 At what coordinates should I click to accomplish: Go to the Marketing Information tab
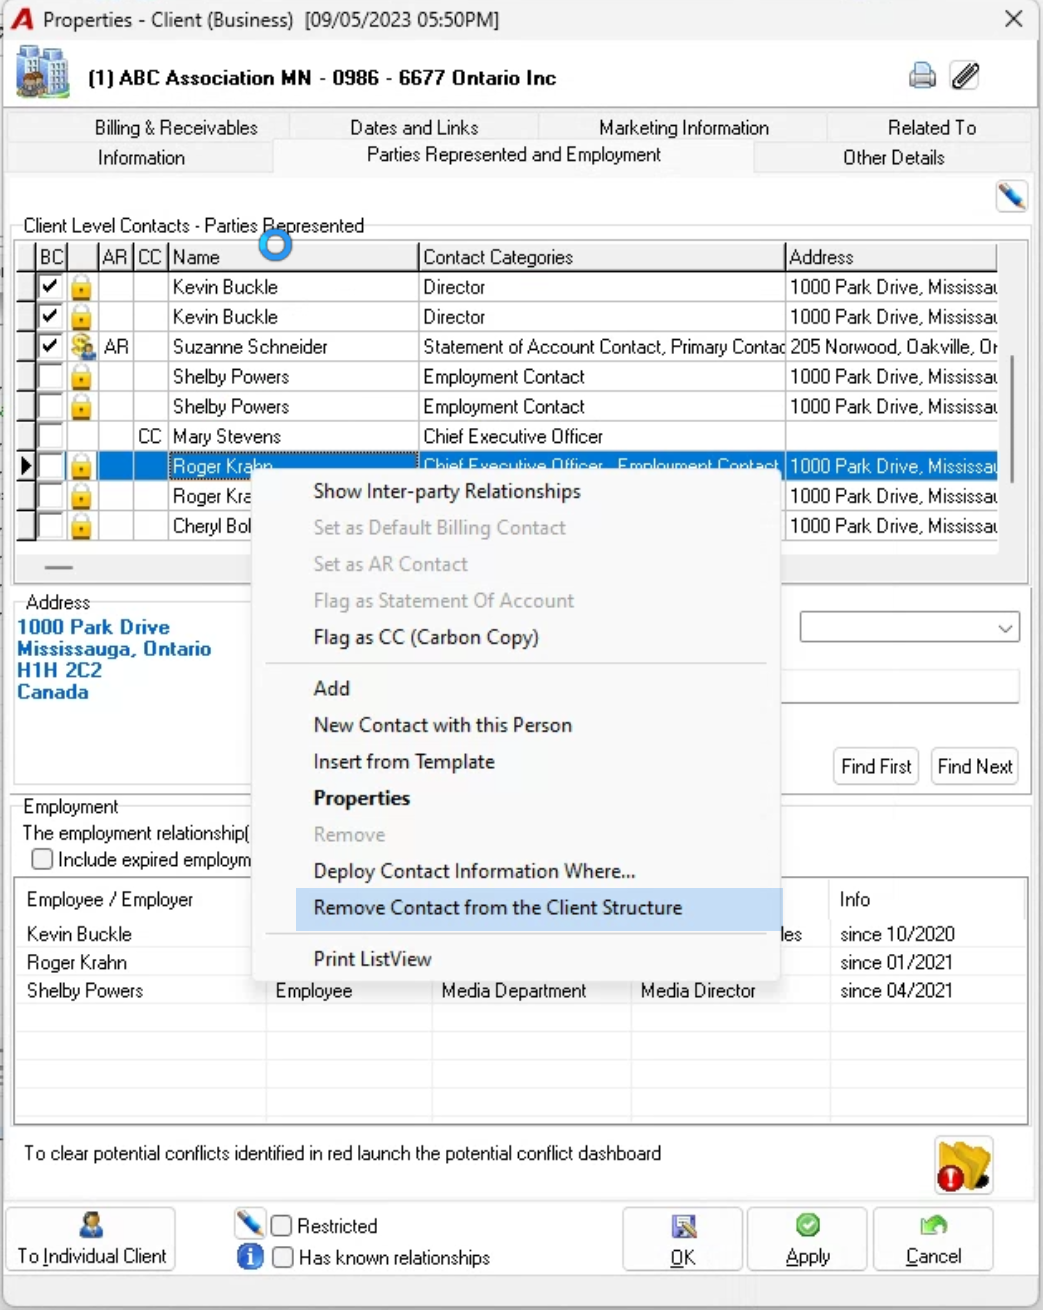click(x=684, y=127)
